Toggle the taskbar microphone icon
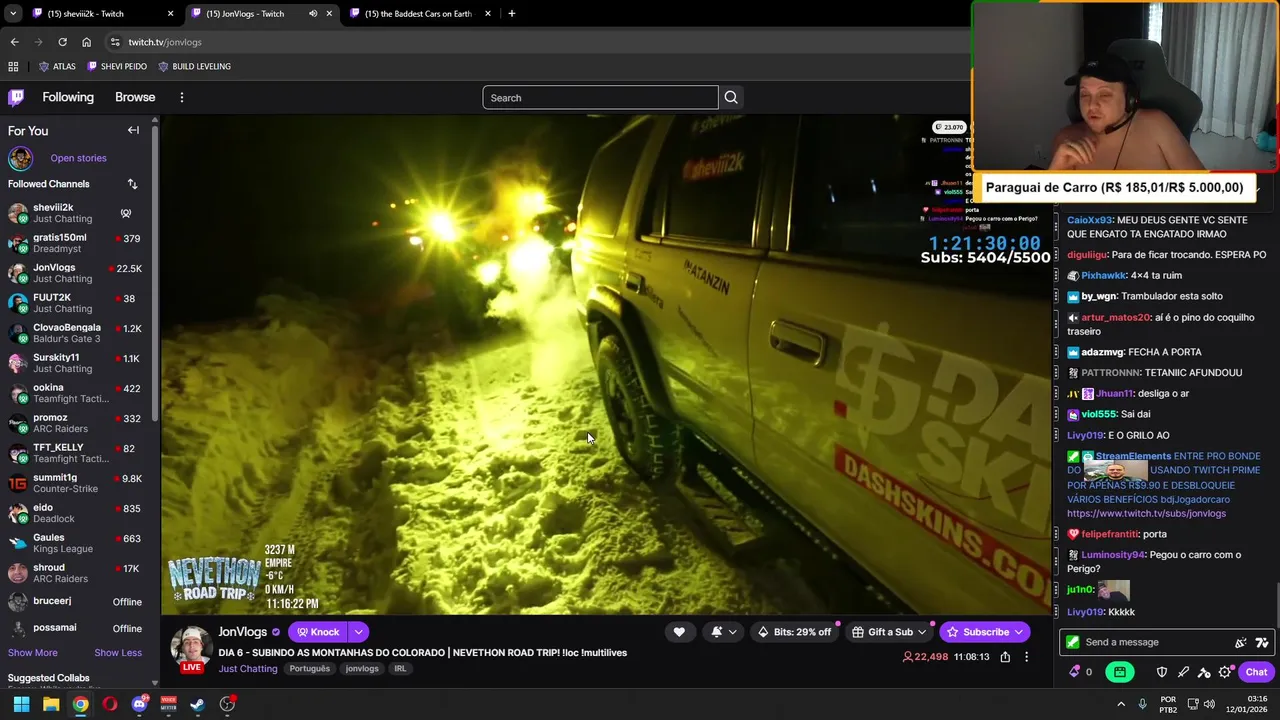 (1142, 704)
